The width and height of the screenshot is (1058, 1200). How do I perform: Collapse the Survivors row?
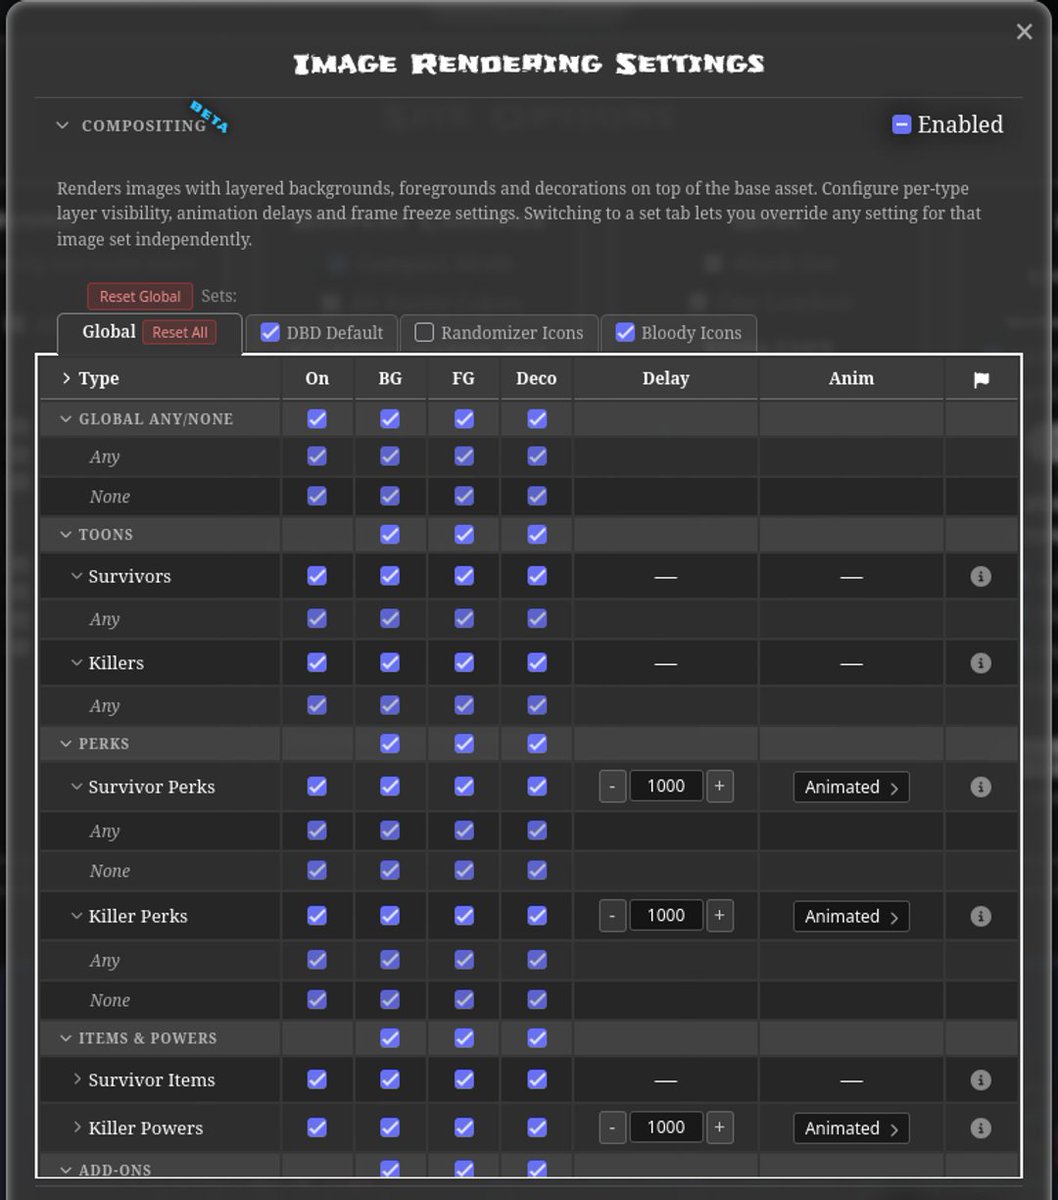click(77, 577)
